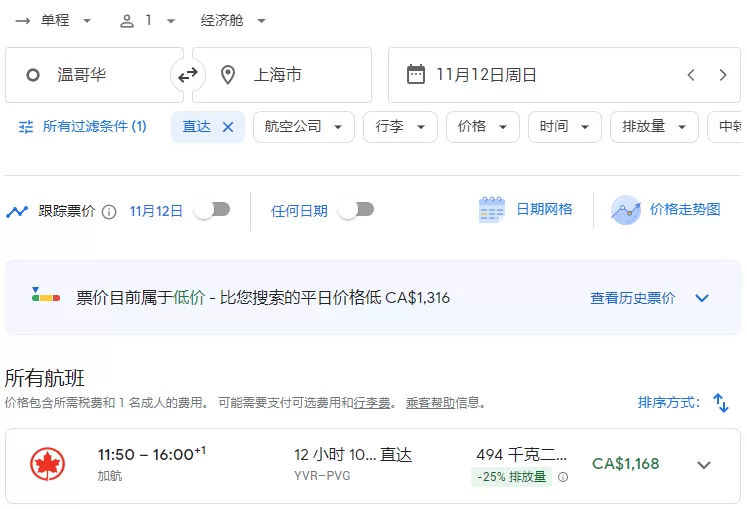Toggle 任何日期 price tracking switch
This screenshot has height=509, width=747.
pyautogui.click(x=356, y=210)
